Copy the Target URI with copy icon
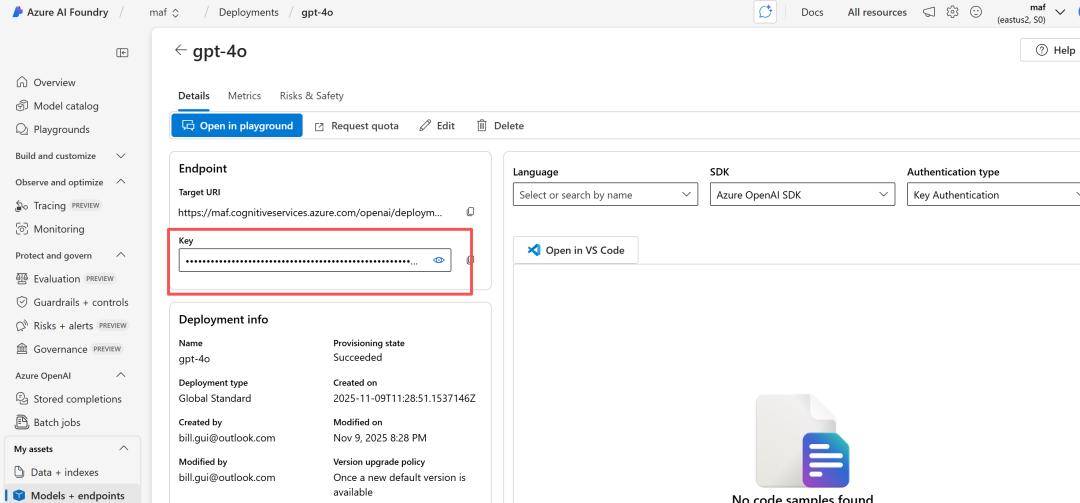The width and height of the screenshot is (1080, 503). pyautogui.click(x=470, y=212)
